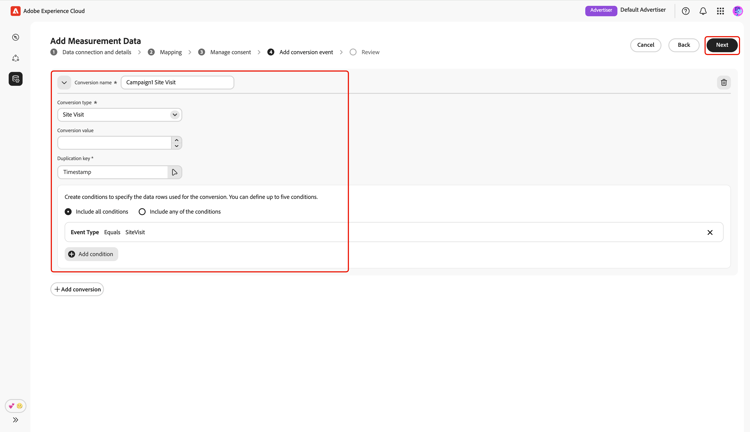Click the Conversion value input field

(x=114, y=143)
